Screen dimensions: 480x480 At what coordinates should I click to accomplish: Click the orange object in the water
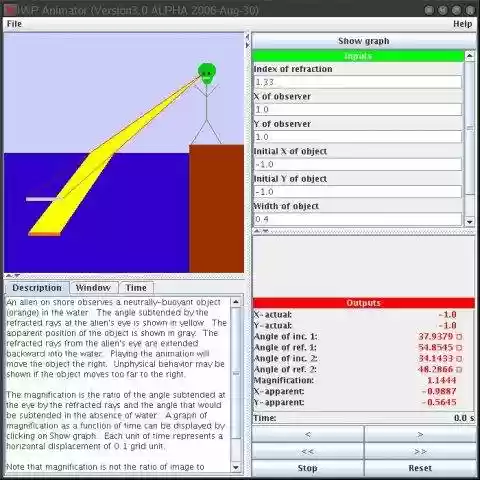[44, 235]
